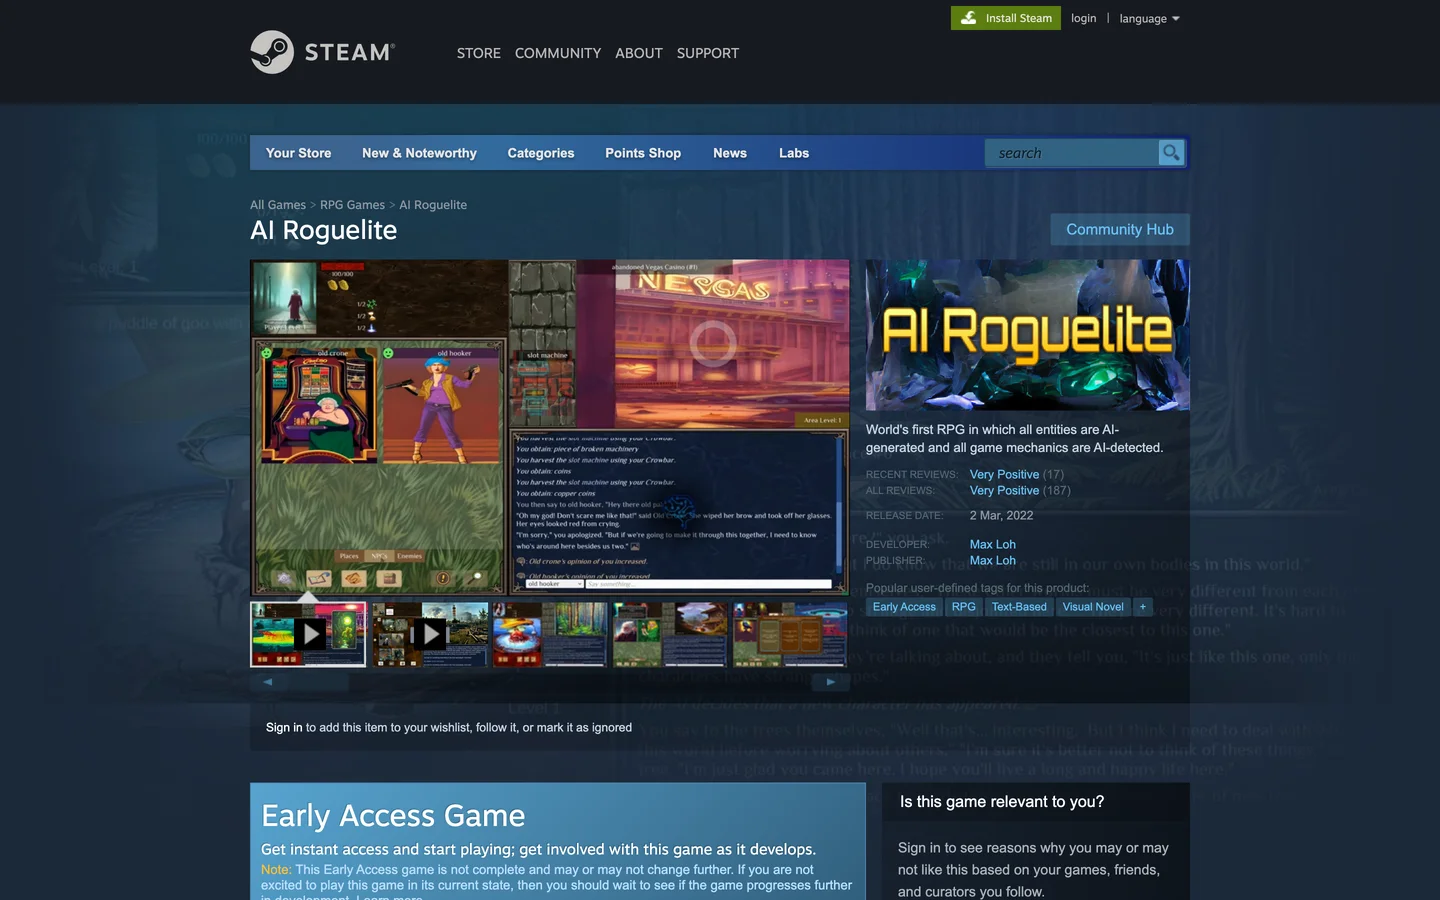Click the Text-Based tag
This screenshot has width=1440, height=900.
click(x=1019, y=607)
